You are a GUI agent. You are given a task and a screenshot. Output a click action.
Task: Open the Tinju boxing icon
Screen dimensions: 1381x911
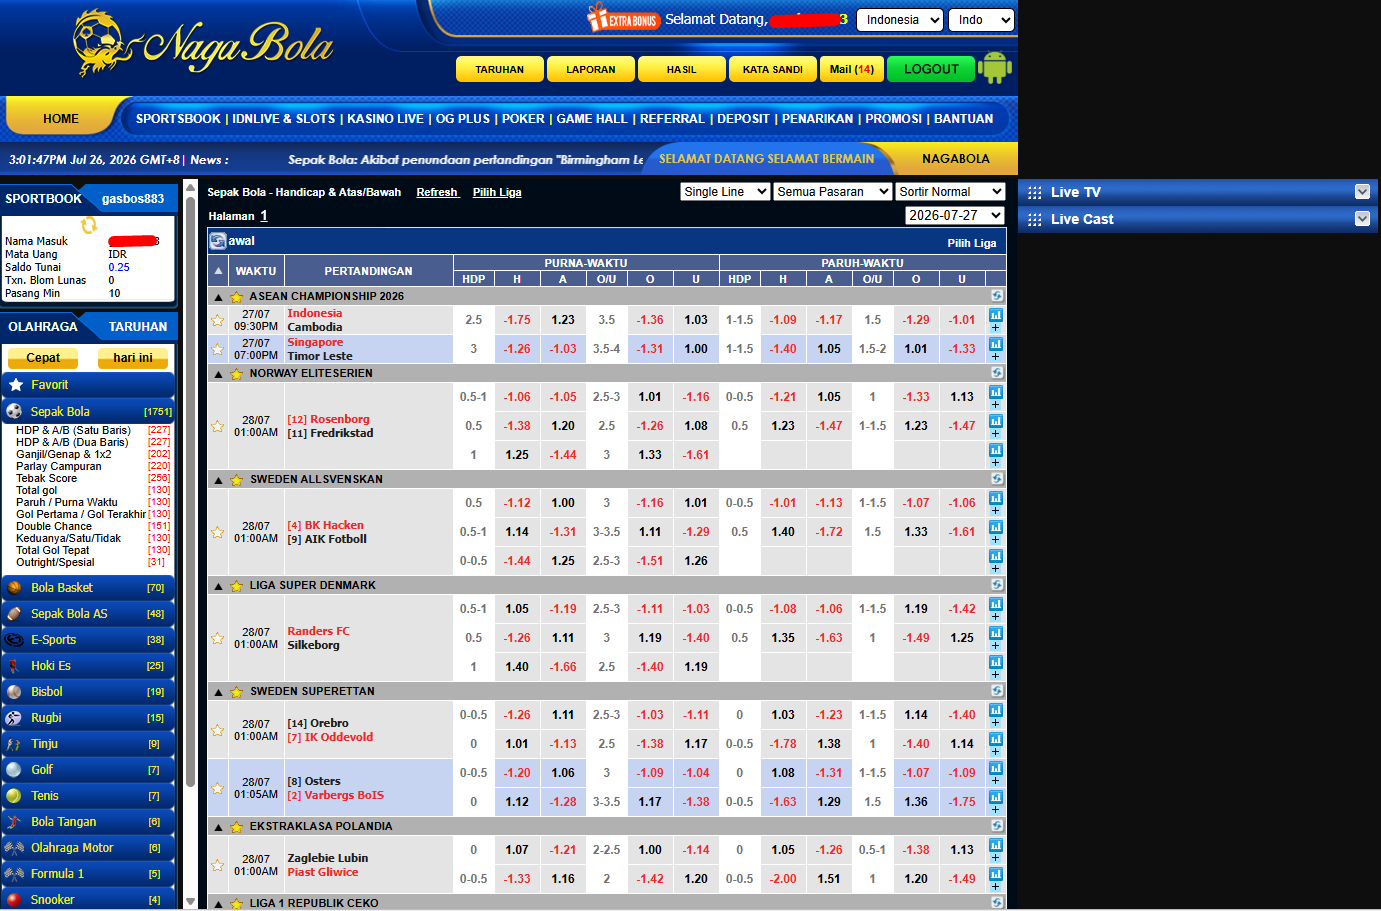14,744
